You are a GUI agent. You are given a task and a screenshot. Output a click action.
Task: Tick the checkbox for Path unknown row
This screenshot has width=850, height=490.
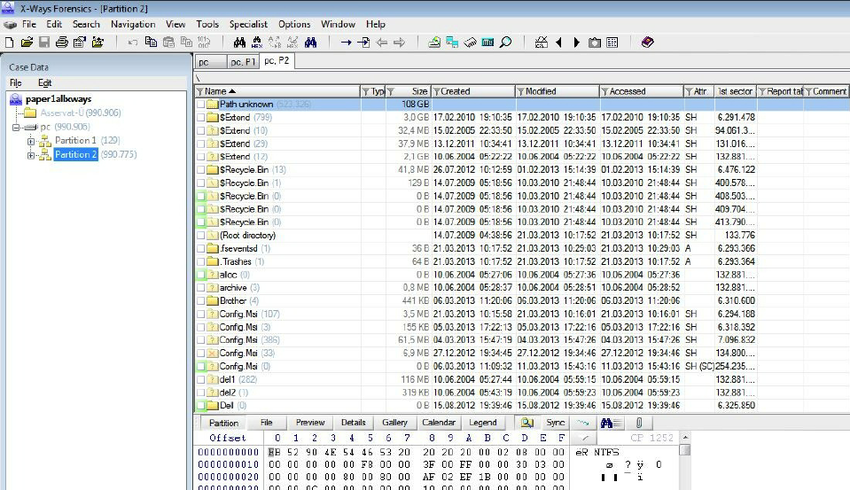coord(201,104)
